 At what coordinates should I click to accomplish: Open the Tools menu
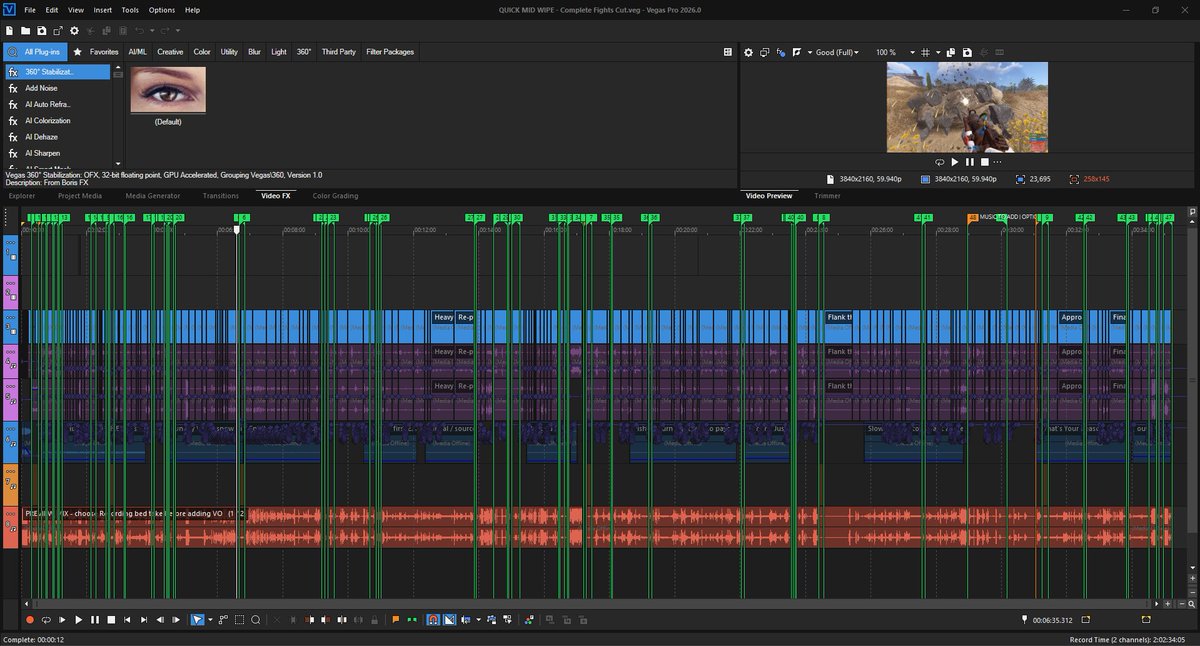(130, 10)
